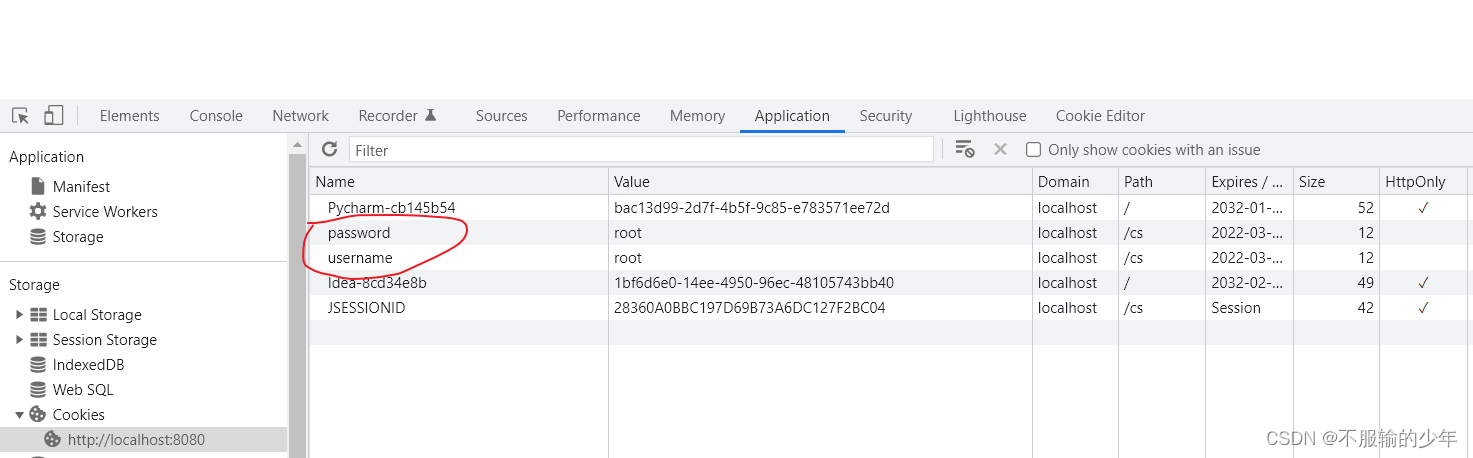
Task: Open the Service Workers gear item
Action: click(104, 212)
